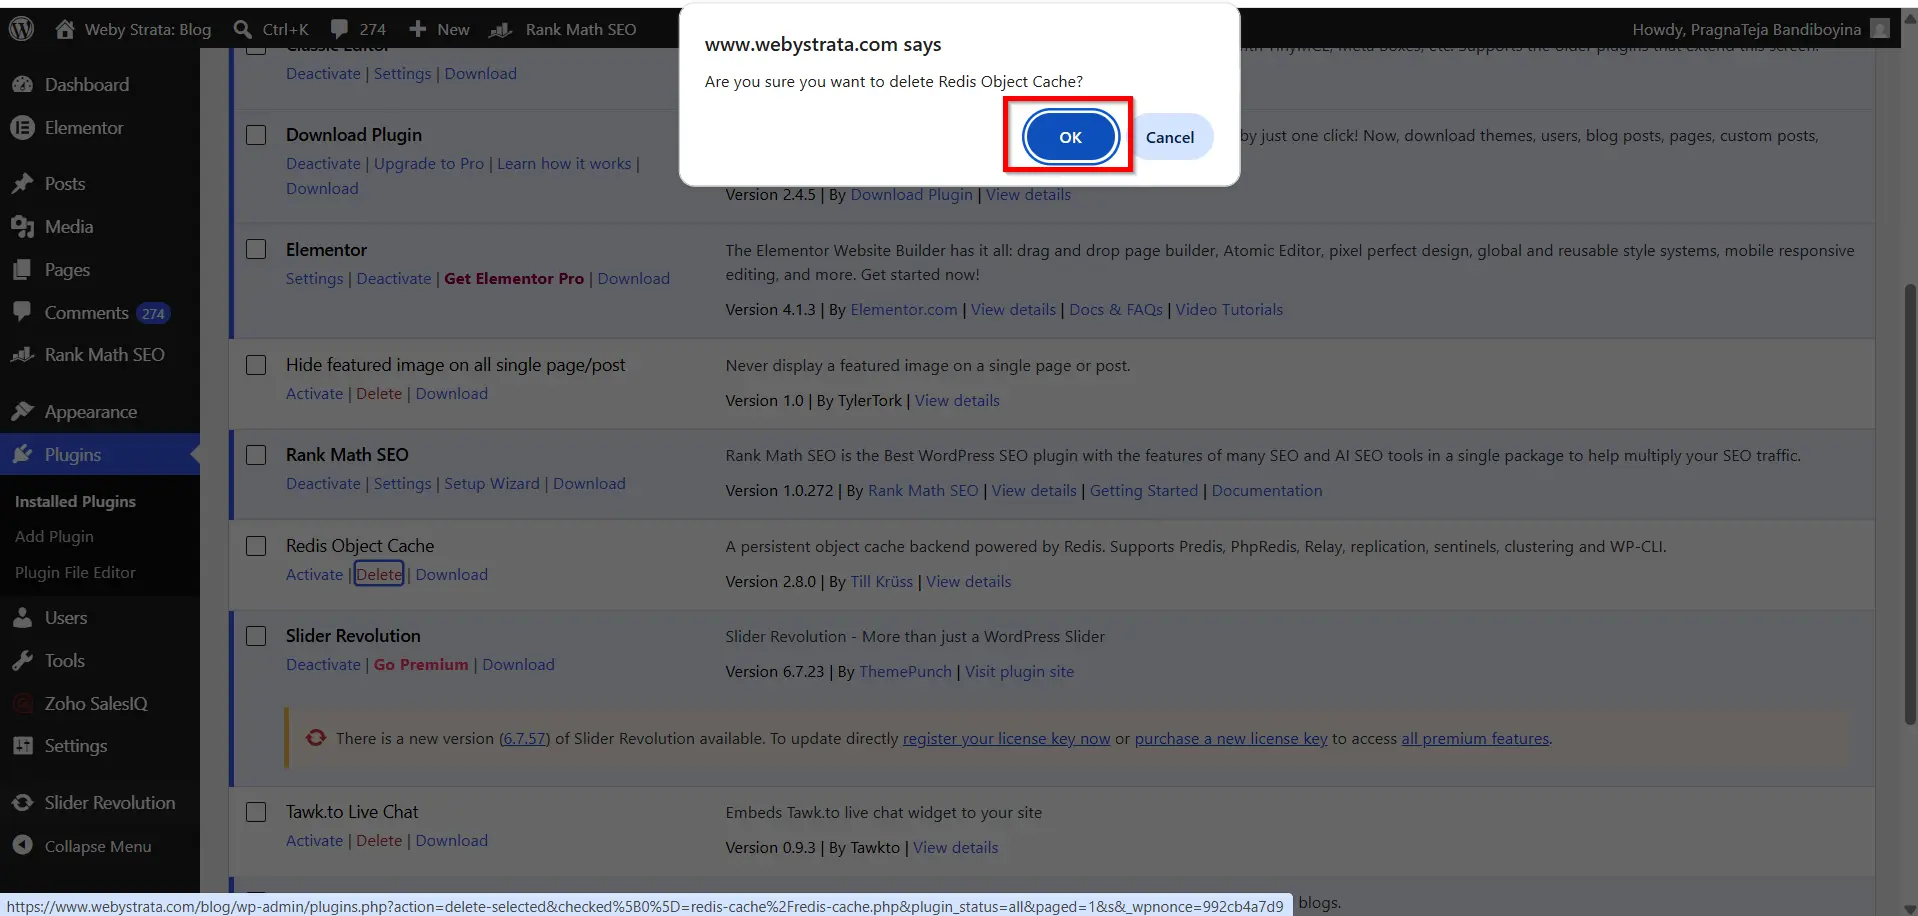Open purchase a new license key link
Image resolution: width=1918 pixels, height=916 pixels.
click(1231, 739)
